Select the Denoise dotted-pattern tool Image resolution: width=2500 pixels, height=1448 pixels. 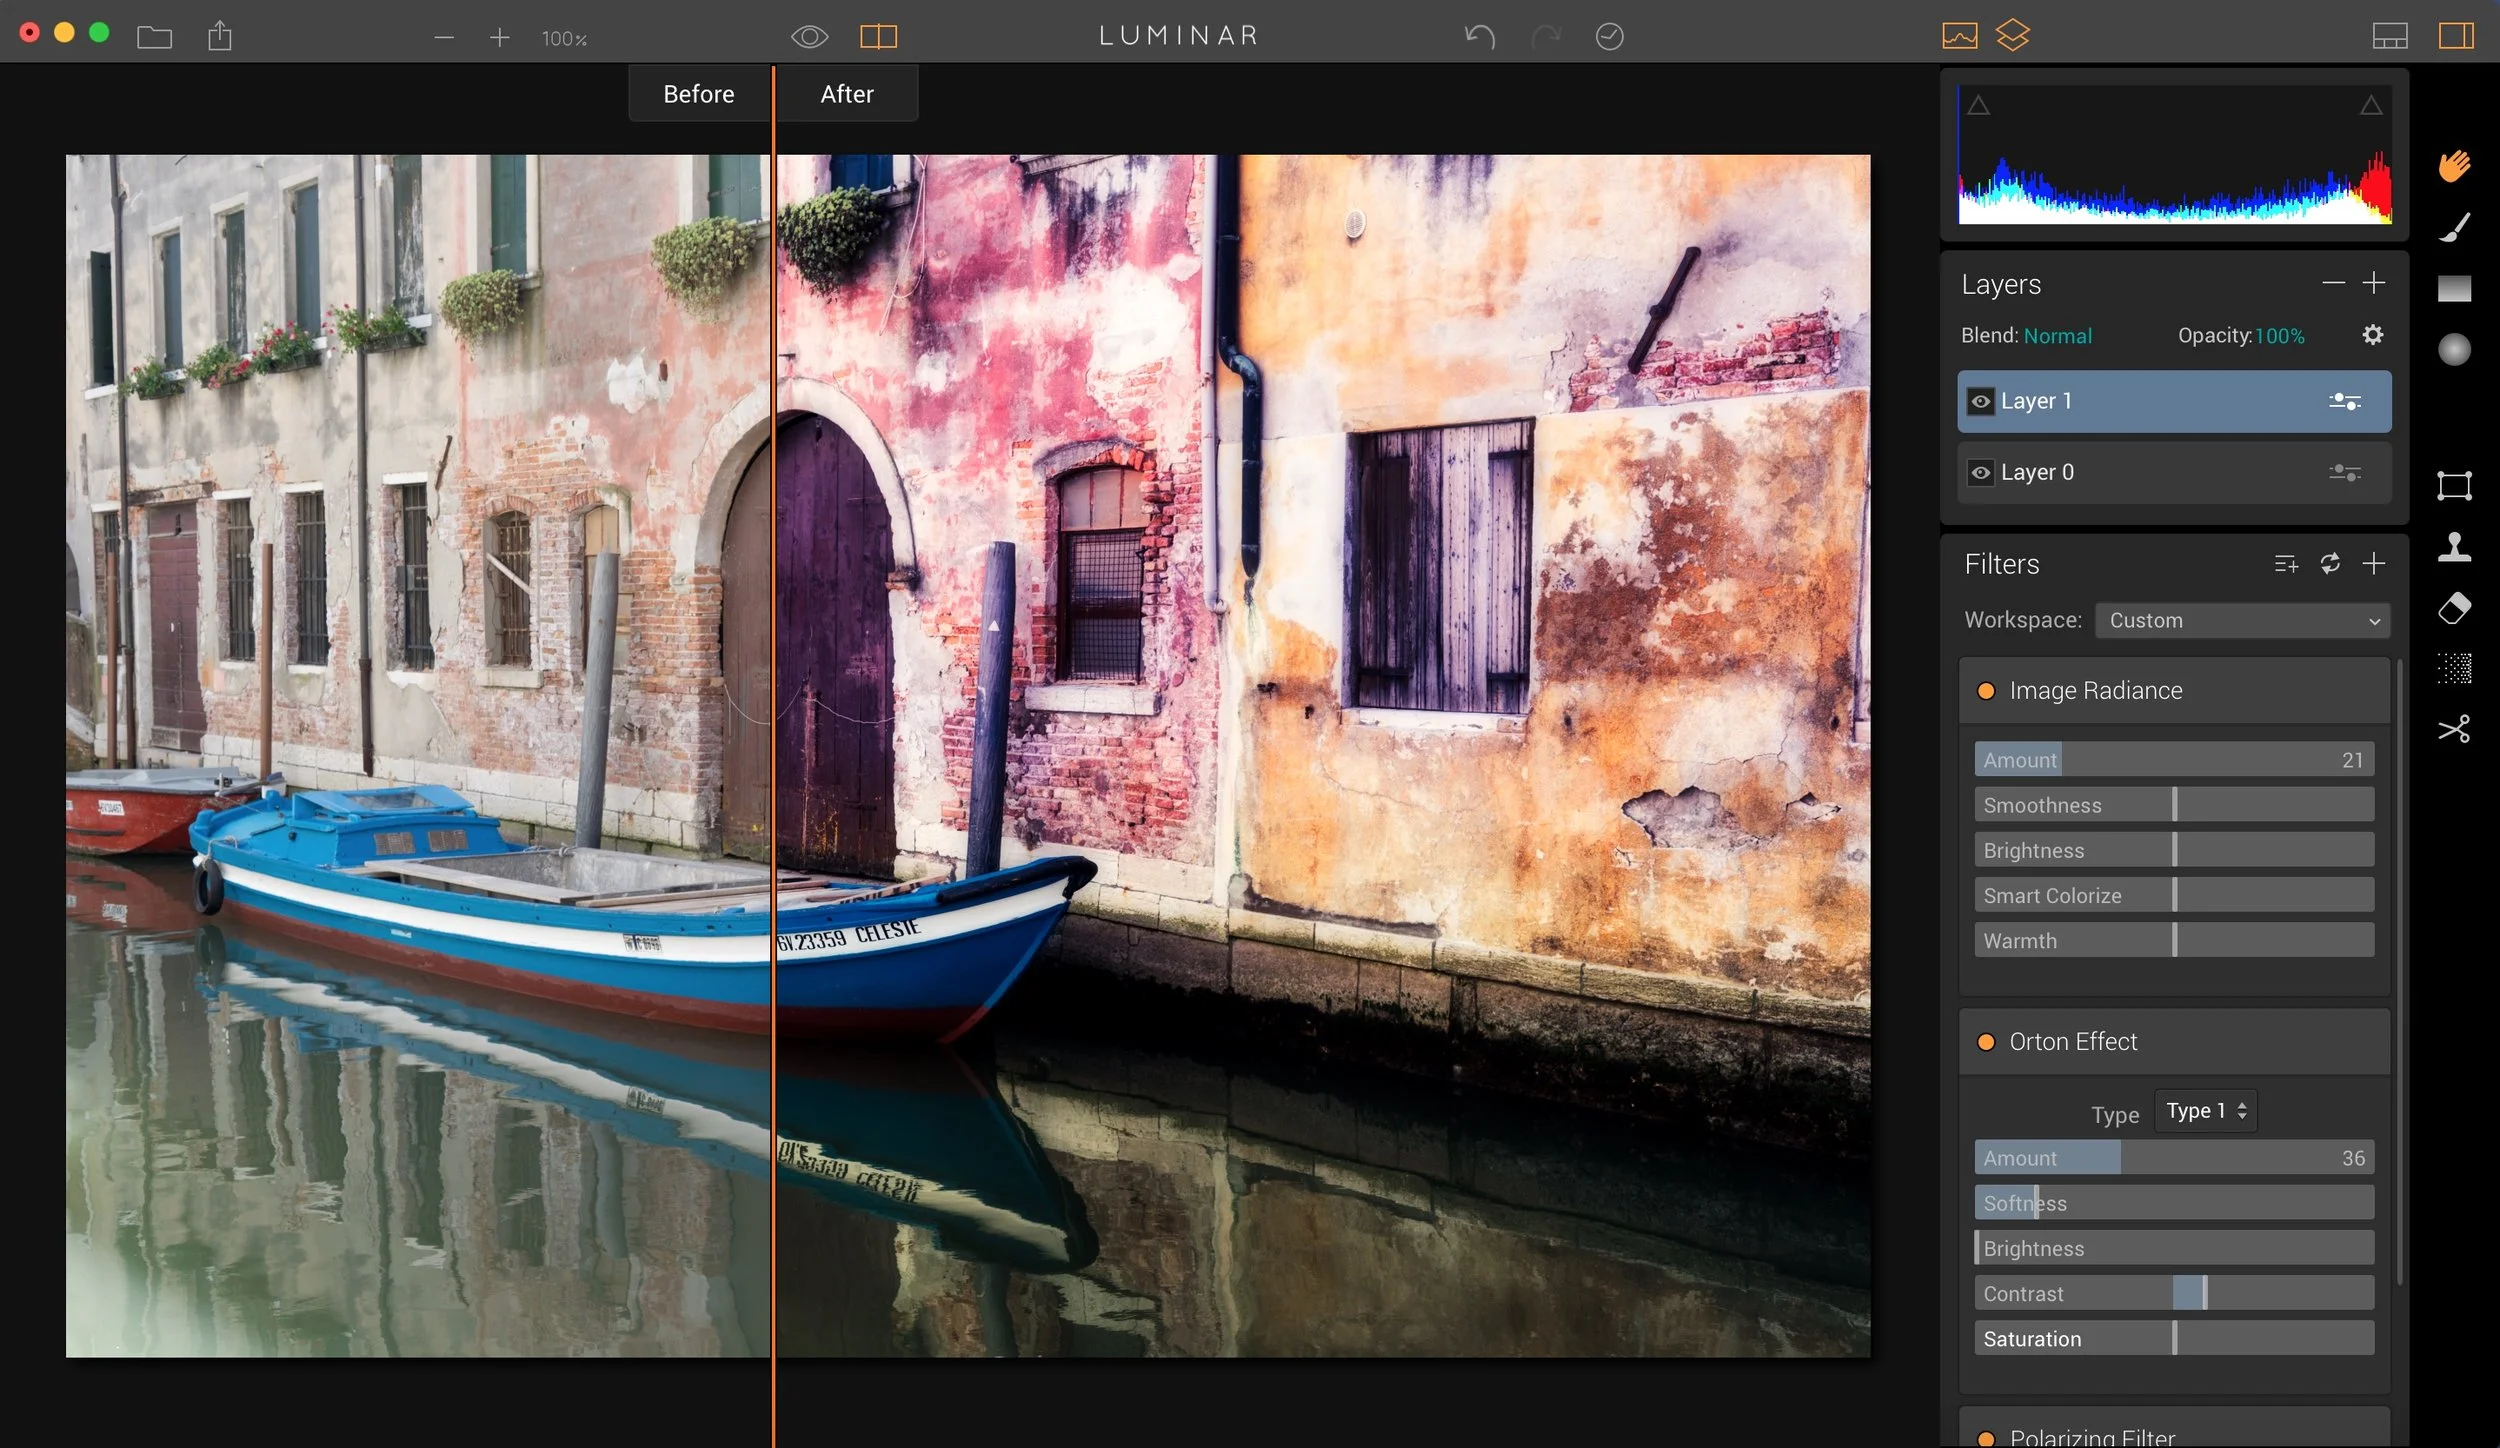click(2454, 668)
